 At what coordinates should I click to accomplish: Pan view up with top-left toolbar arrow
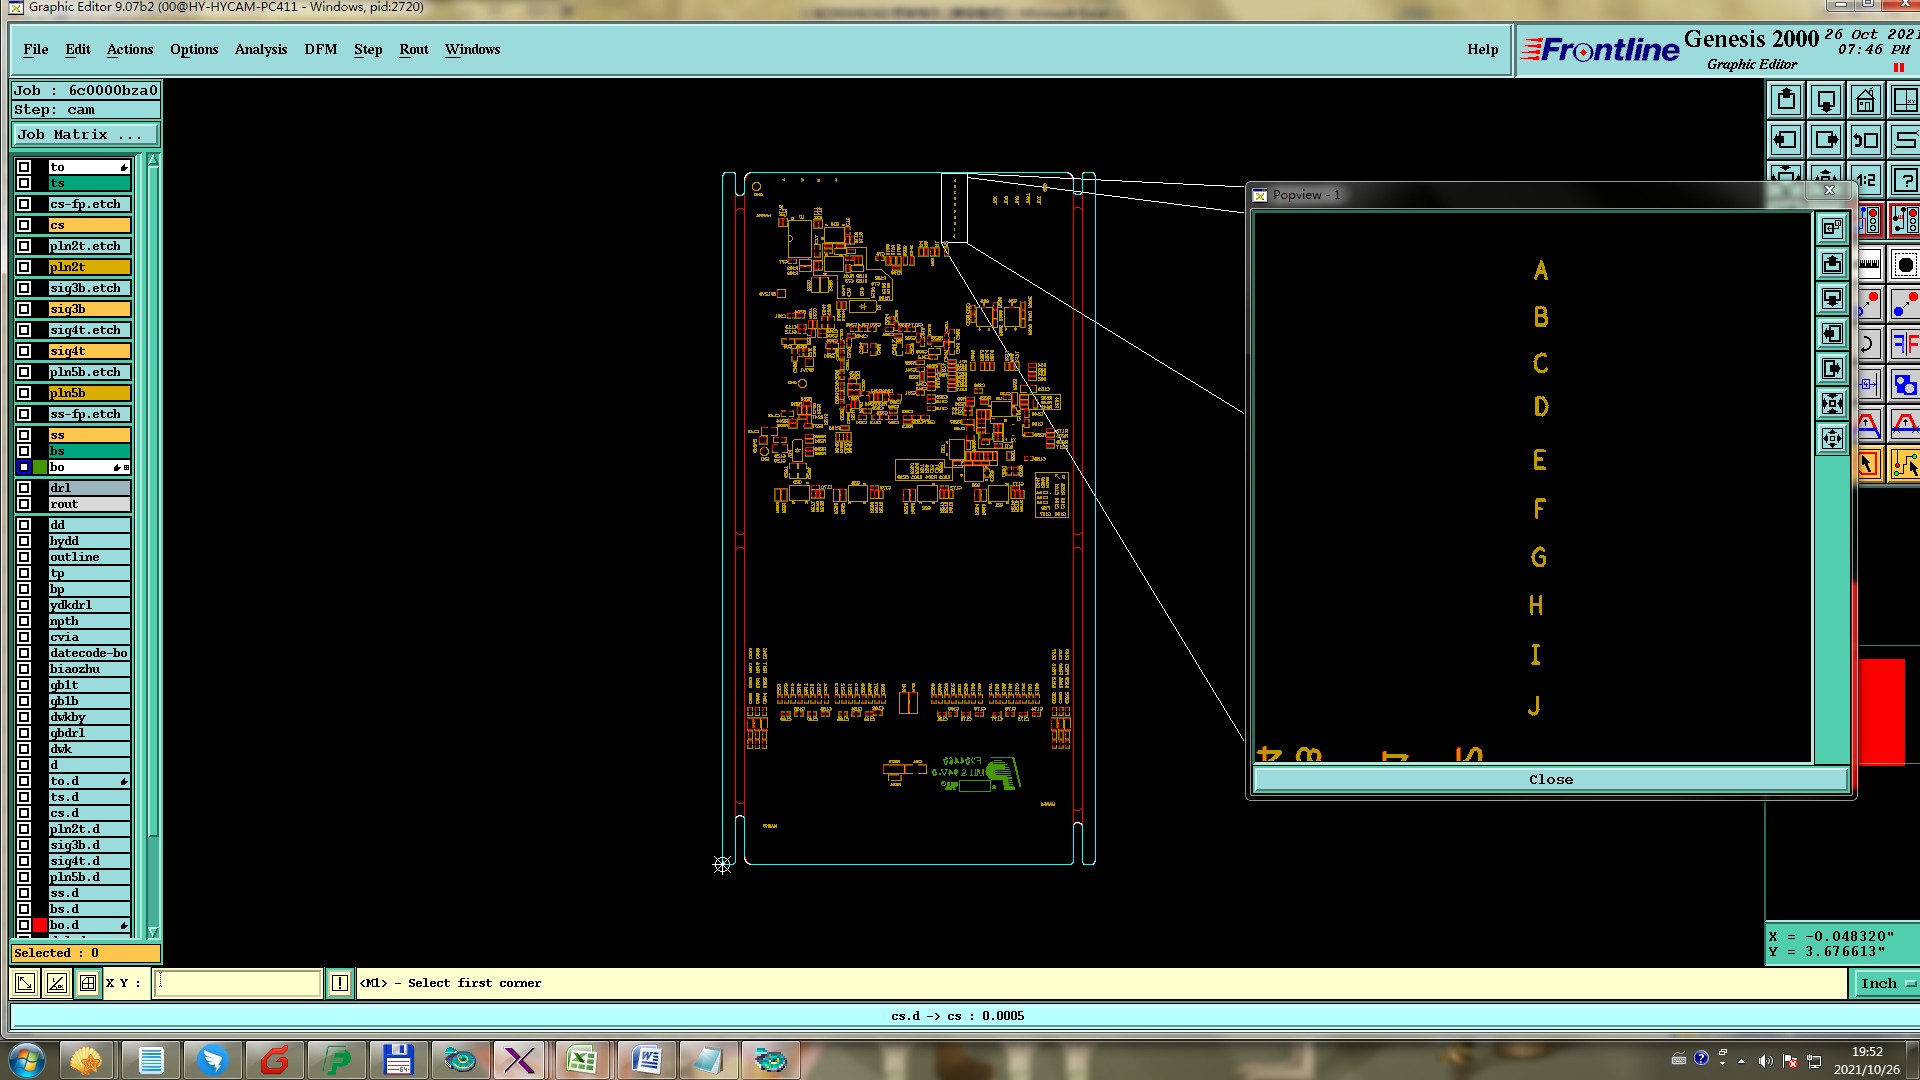(x=1786, y=100)
